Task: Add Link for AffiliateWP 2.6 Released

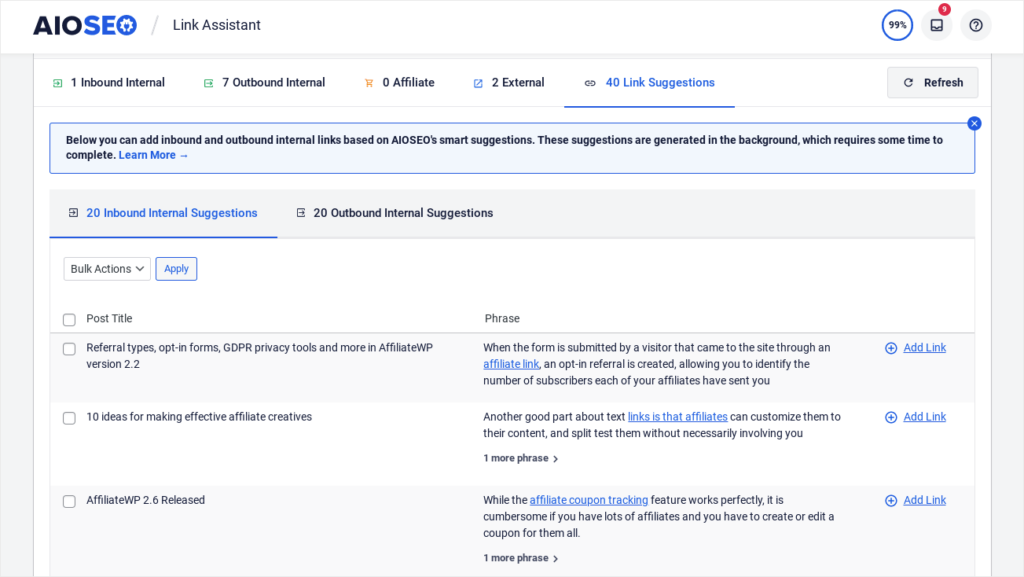Action: (924, 501)
